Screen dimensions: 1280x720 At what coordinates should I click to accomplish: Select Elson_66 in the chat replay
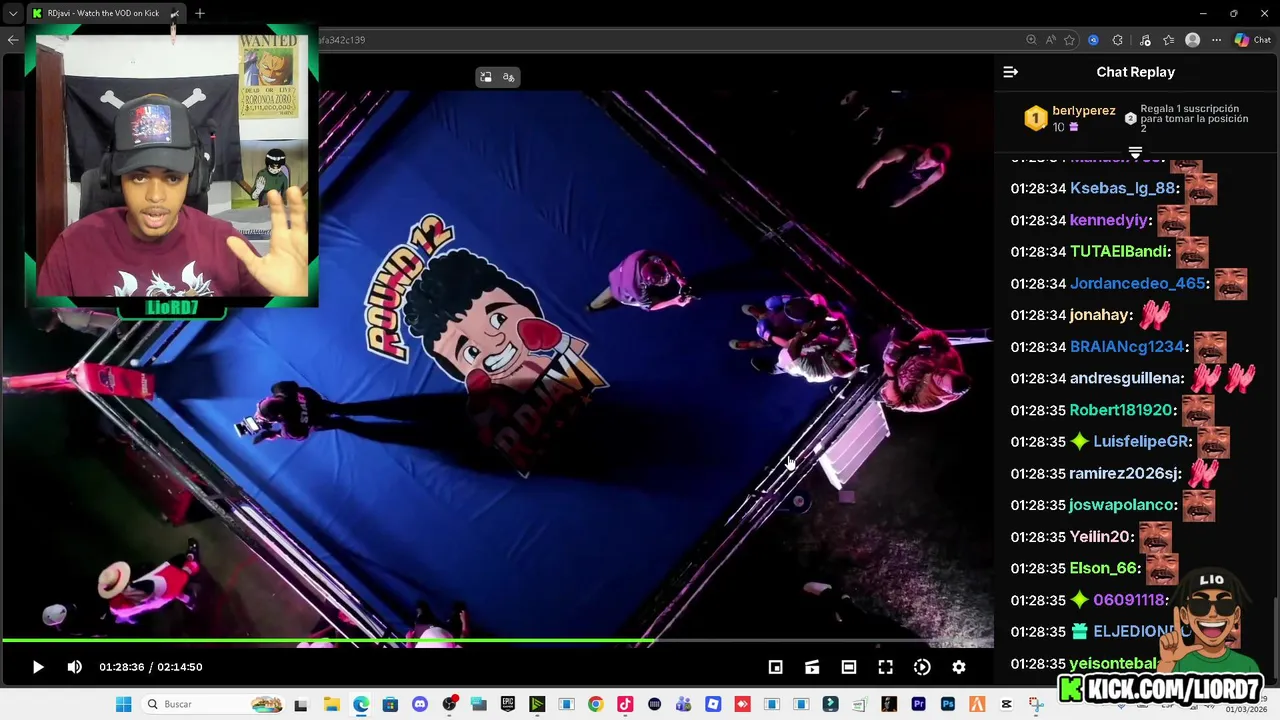pos(1103,568)
